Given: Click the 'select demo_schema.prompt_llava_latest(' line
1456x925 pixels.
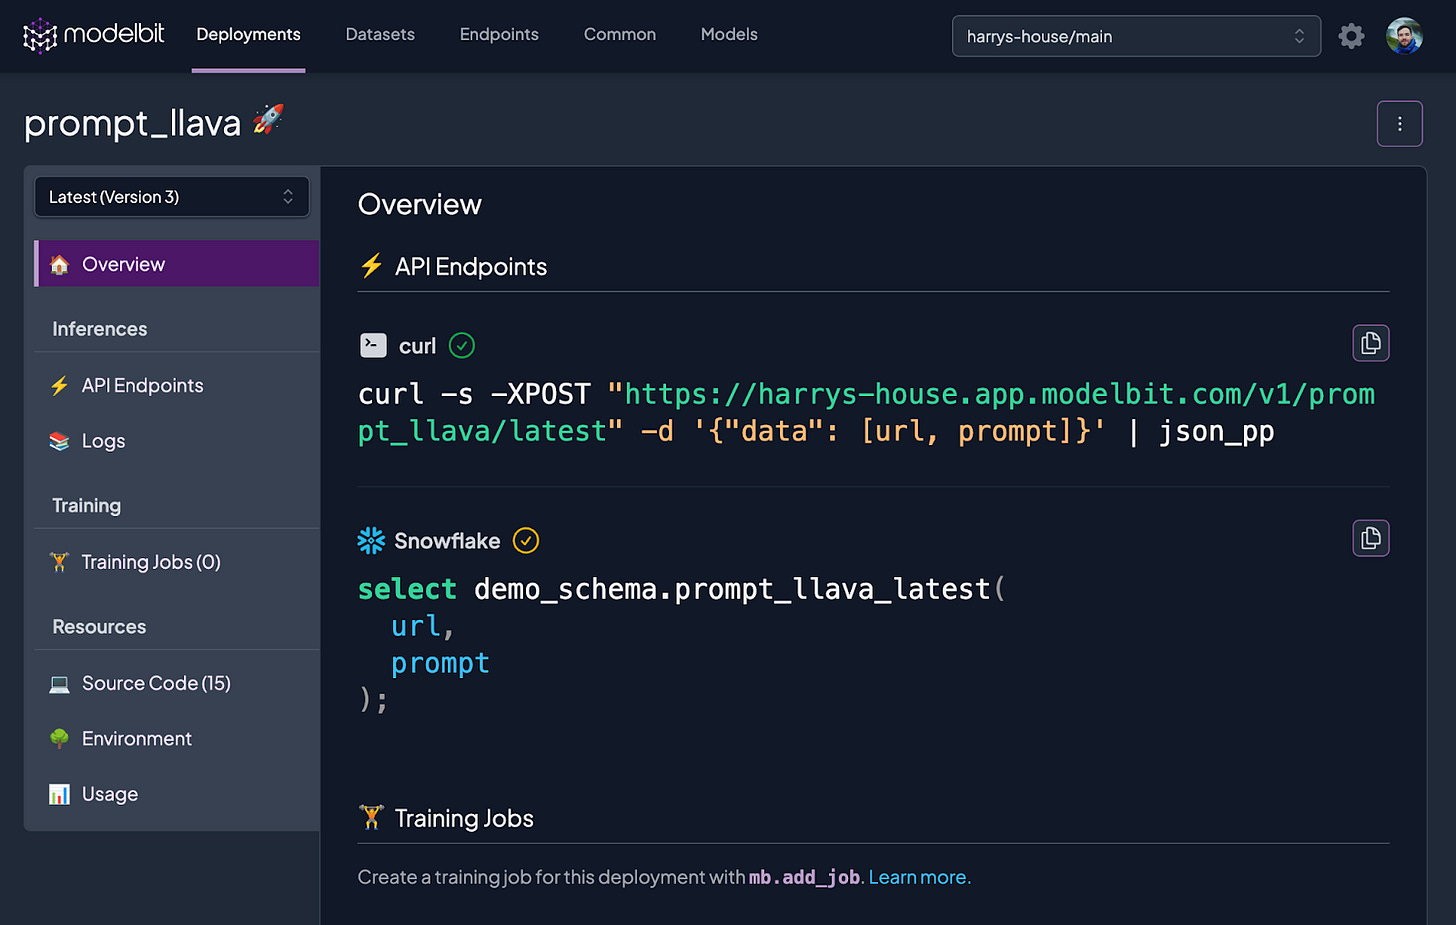Looking at the screenshot, I should tap(681, 589).
